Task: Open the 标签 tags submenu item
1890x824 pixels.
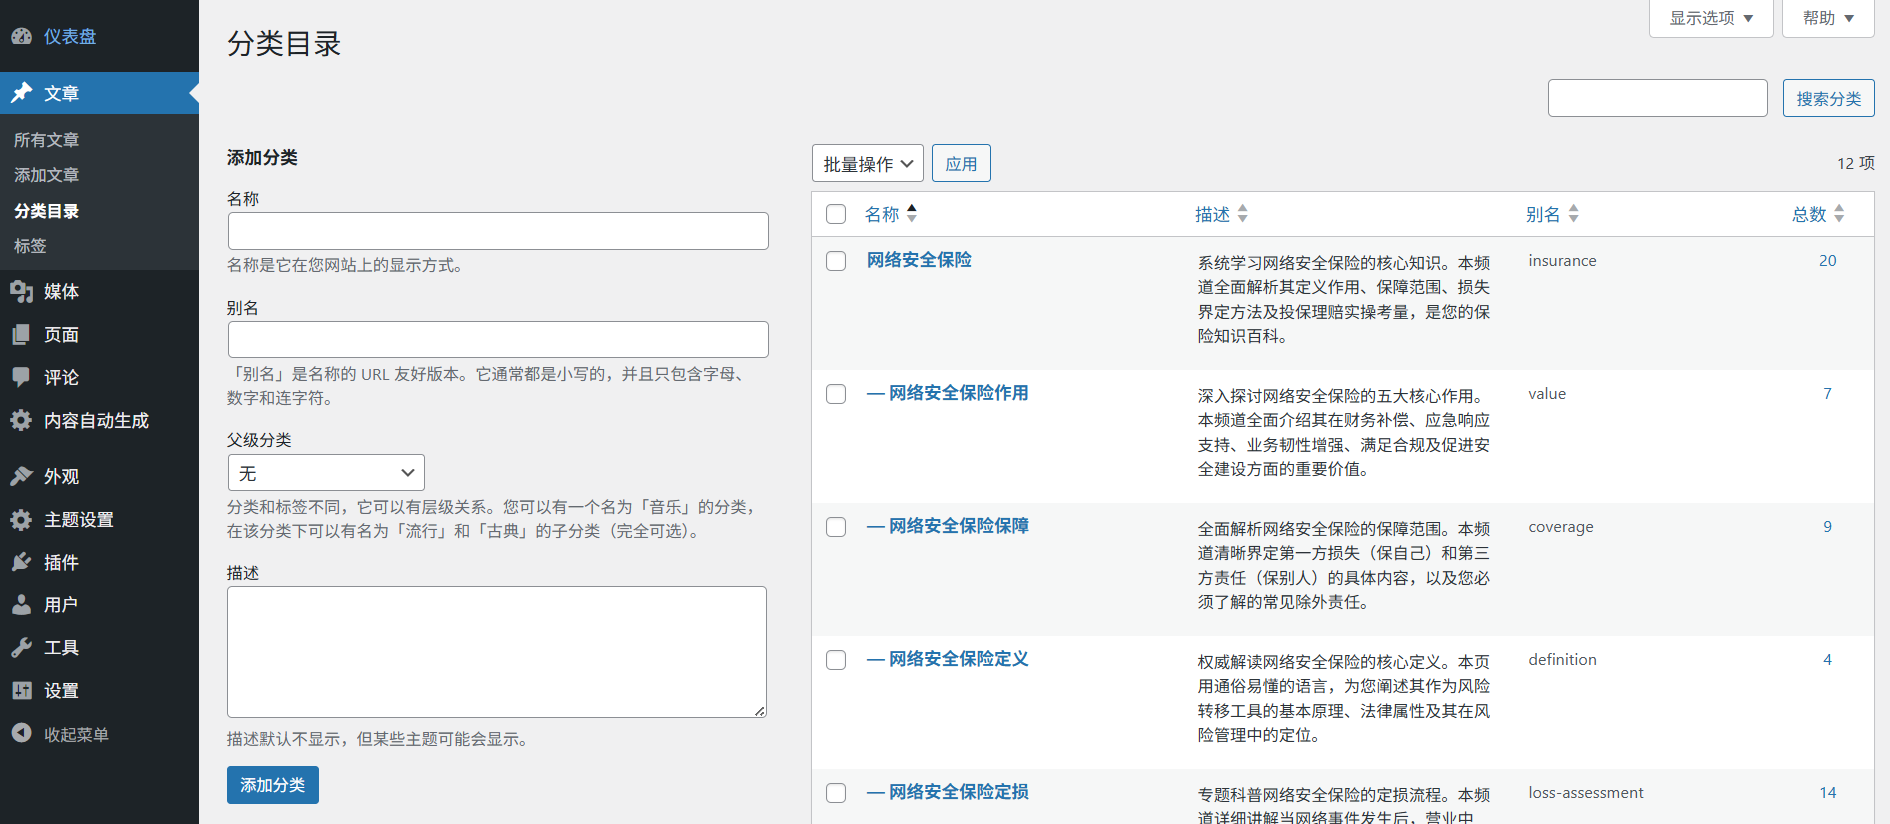Action: coord(30,246)
